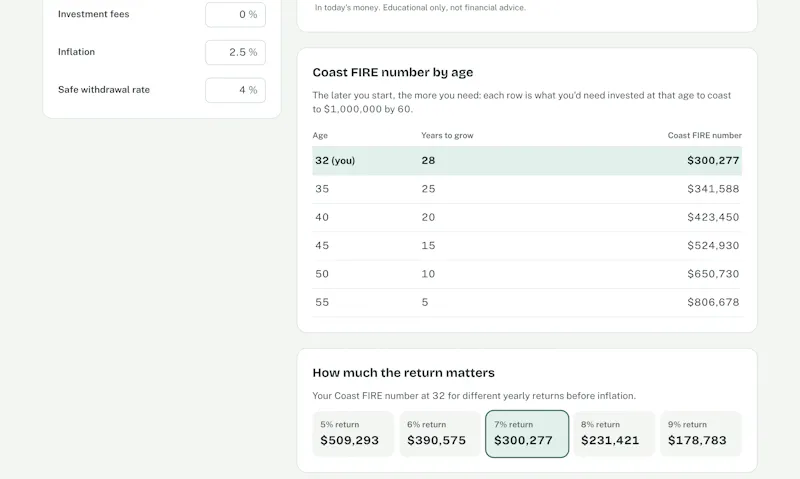The height and width of the screenshot is (479, 800).
Task: Click the Coast FIRE number column header
Action: click(x=705, y=135)
